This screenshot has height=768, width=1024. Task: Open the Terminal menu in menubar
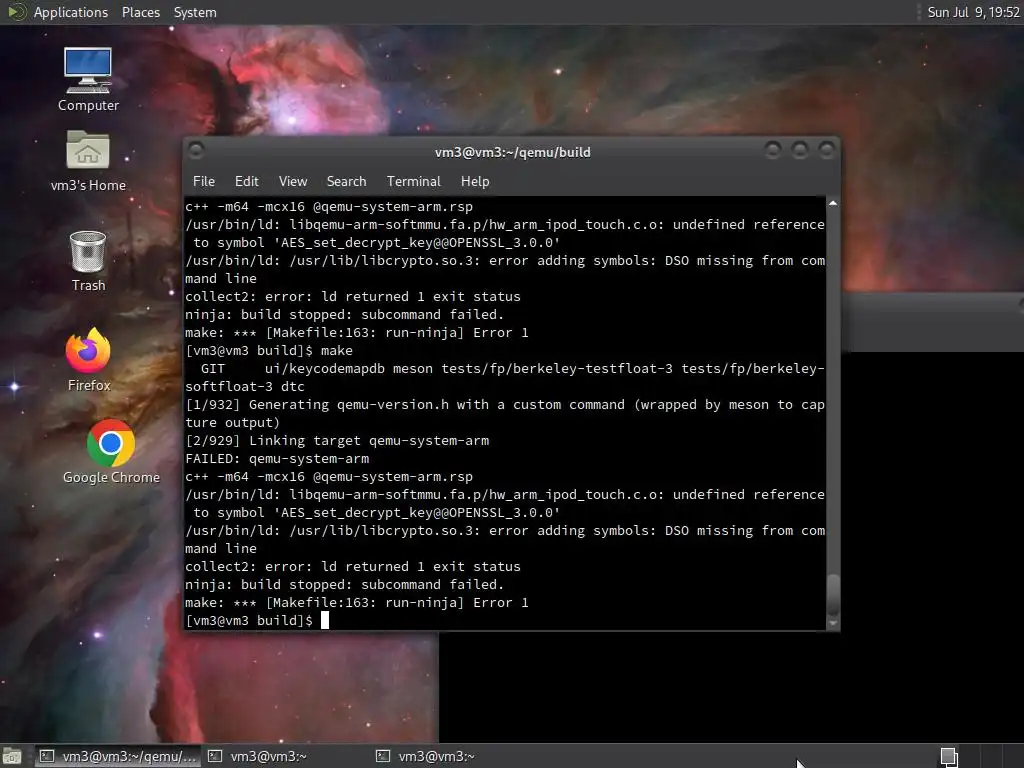tap(413, 181)
